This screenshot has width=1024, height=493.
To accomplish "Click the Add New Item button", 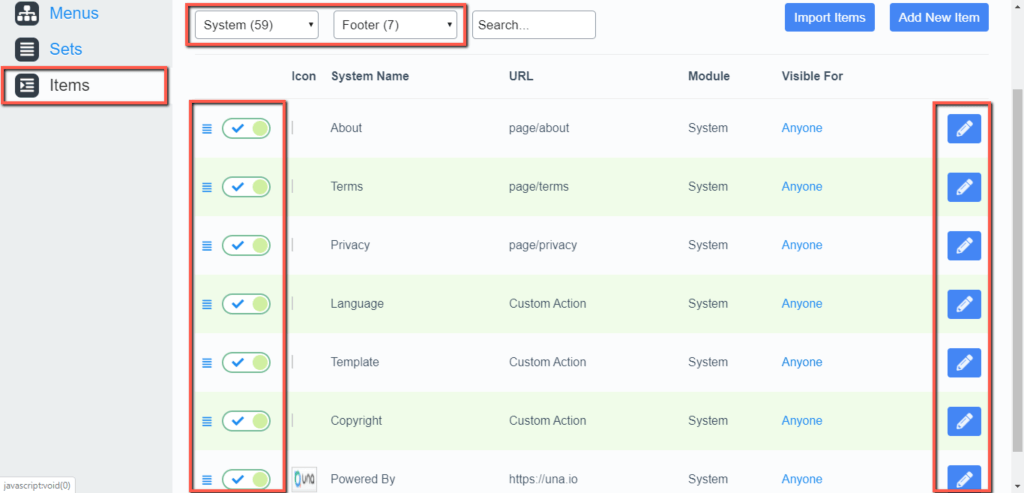I will (x=939, y=18).
